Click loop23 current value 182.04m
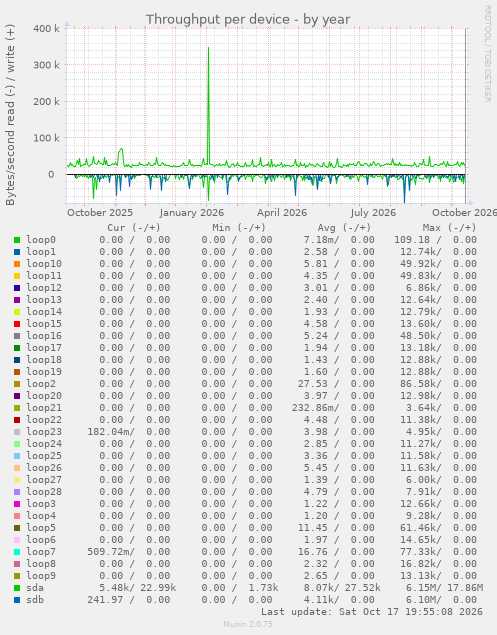The image size is (497, 635). pos(111,432)
